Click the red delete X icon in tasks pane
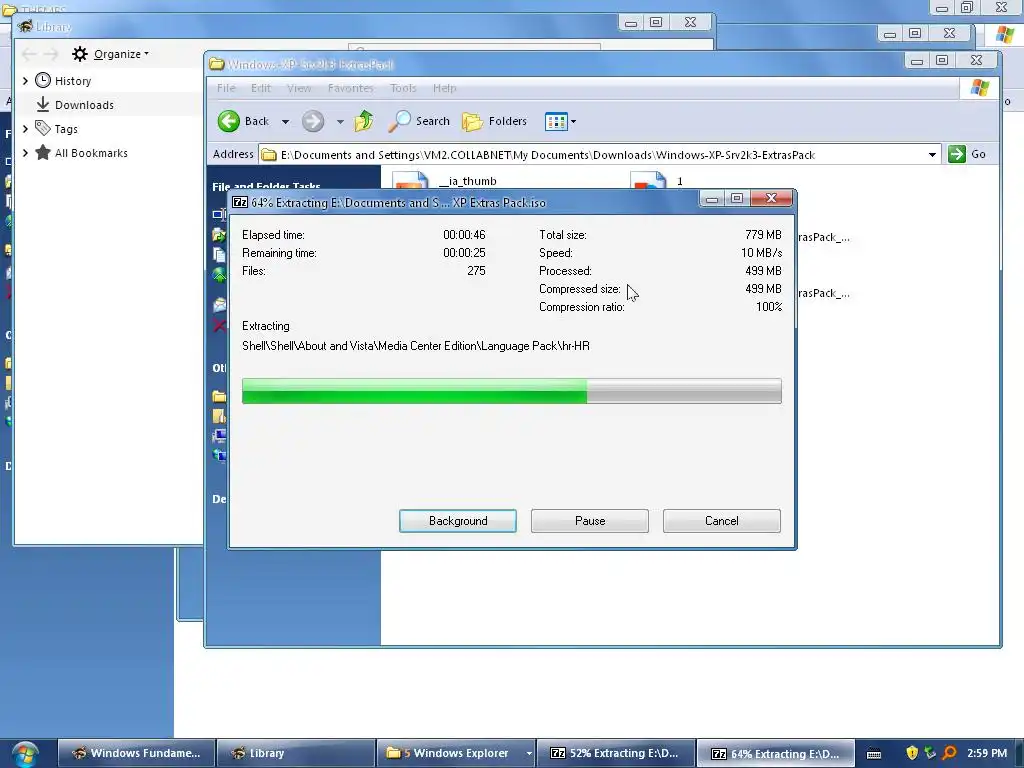This screenshot has height=768, width=1024. [219, 325]
